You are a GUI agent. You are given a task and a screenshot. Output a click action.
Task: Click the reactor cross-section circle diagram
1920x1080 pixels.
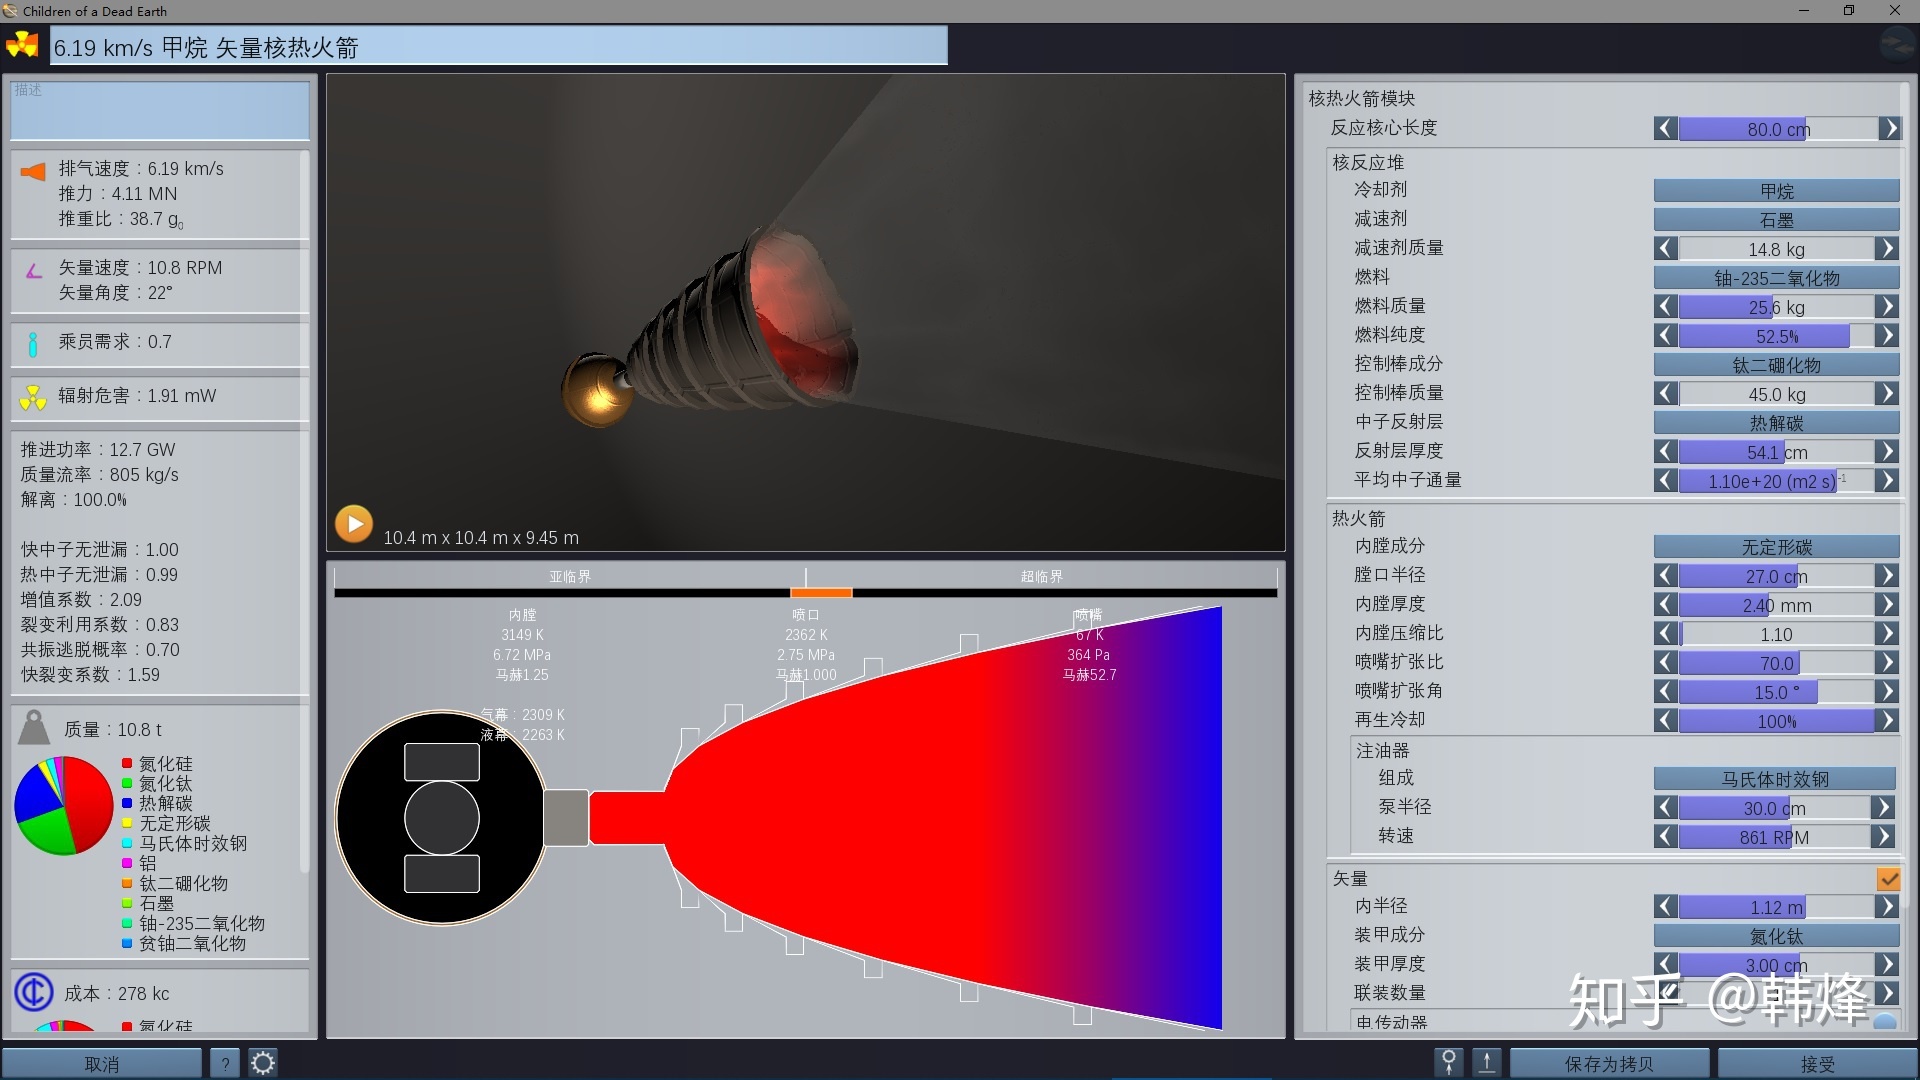click(x=441, y=817)
